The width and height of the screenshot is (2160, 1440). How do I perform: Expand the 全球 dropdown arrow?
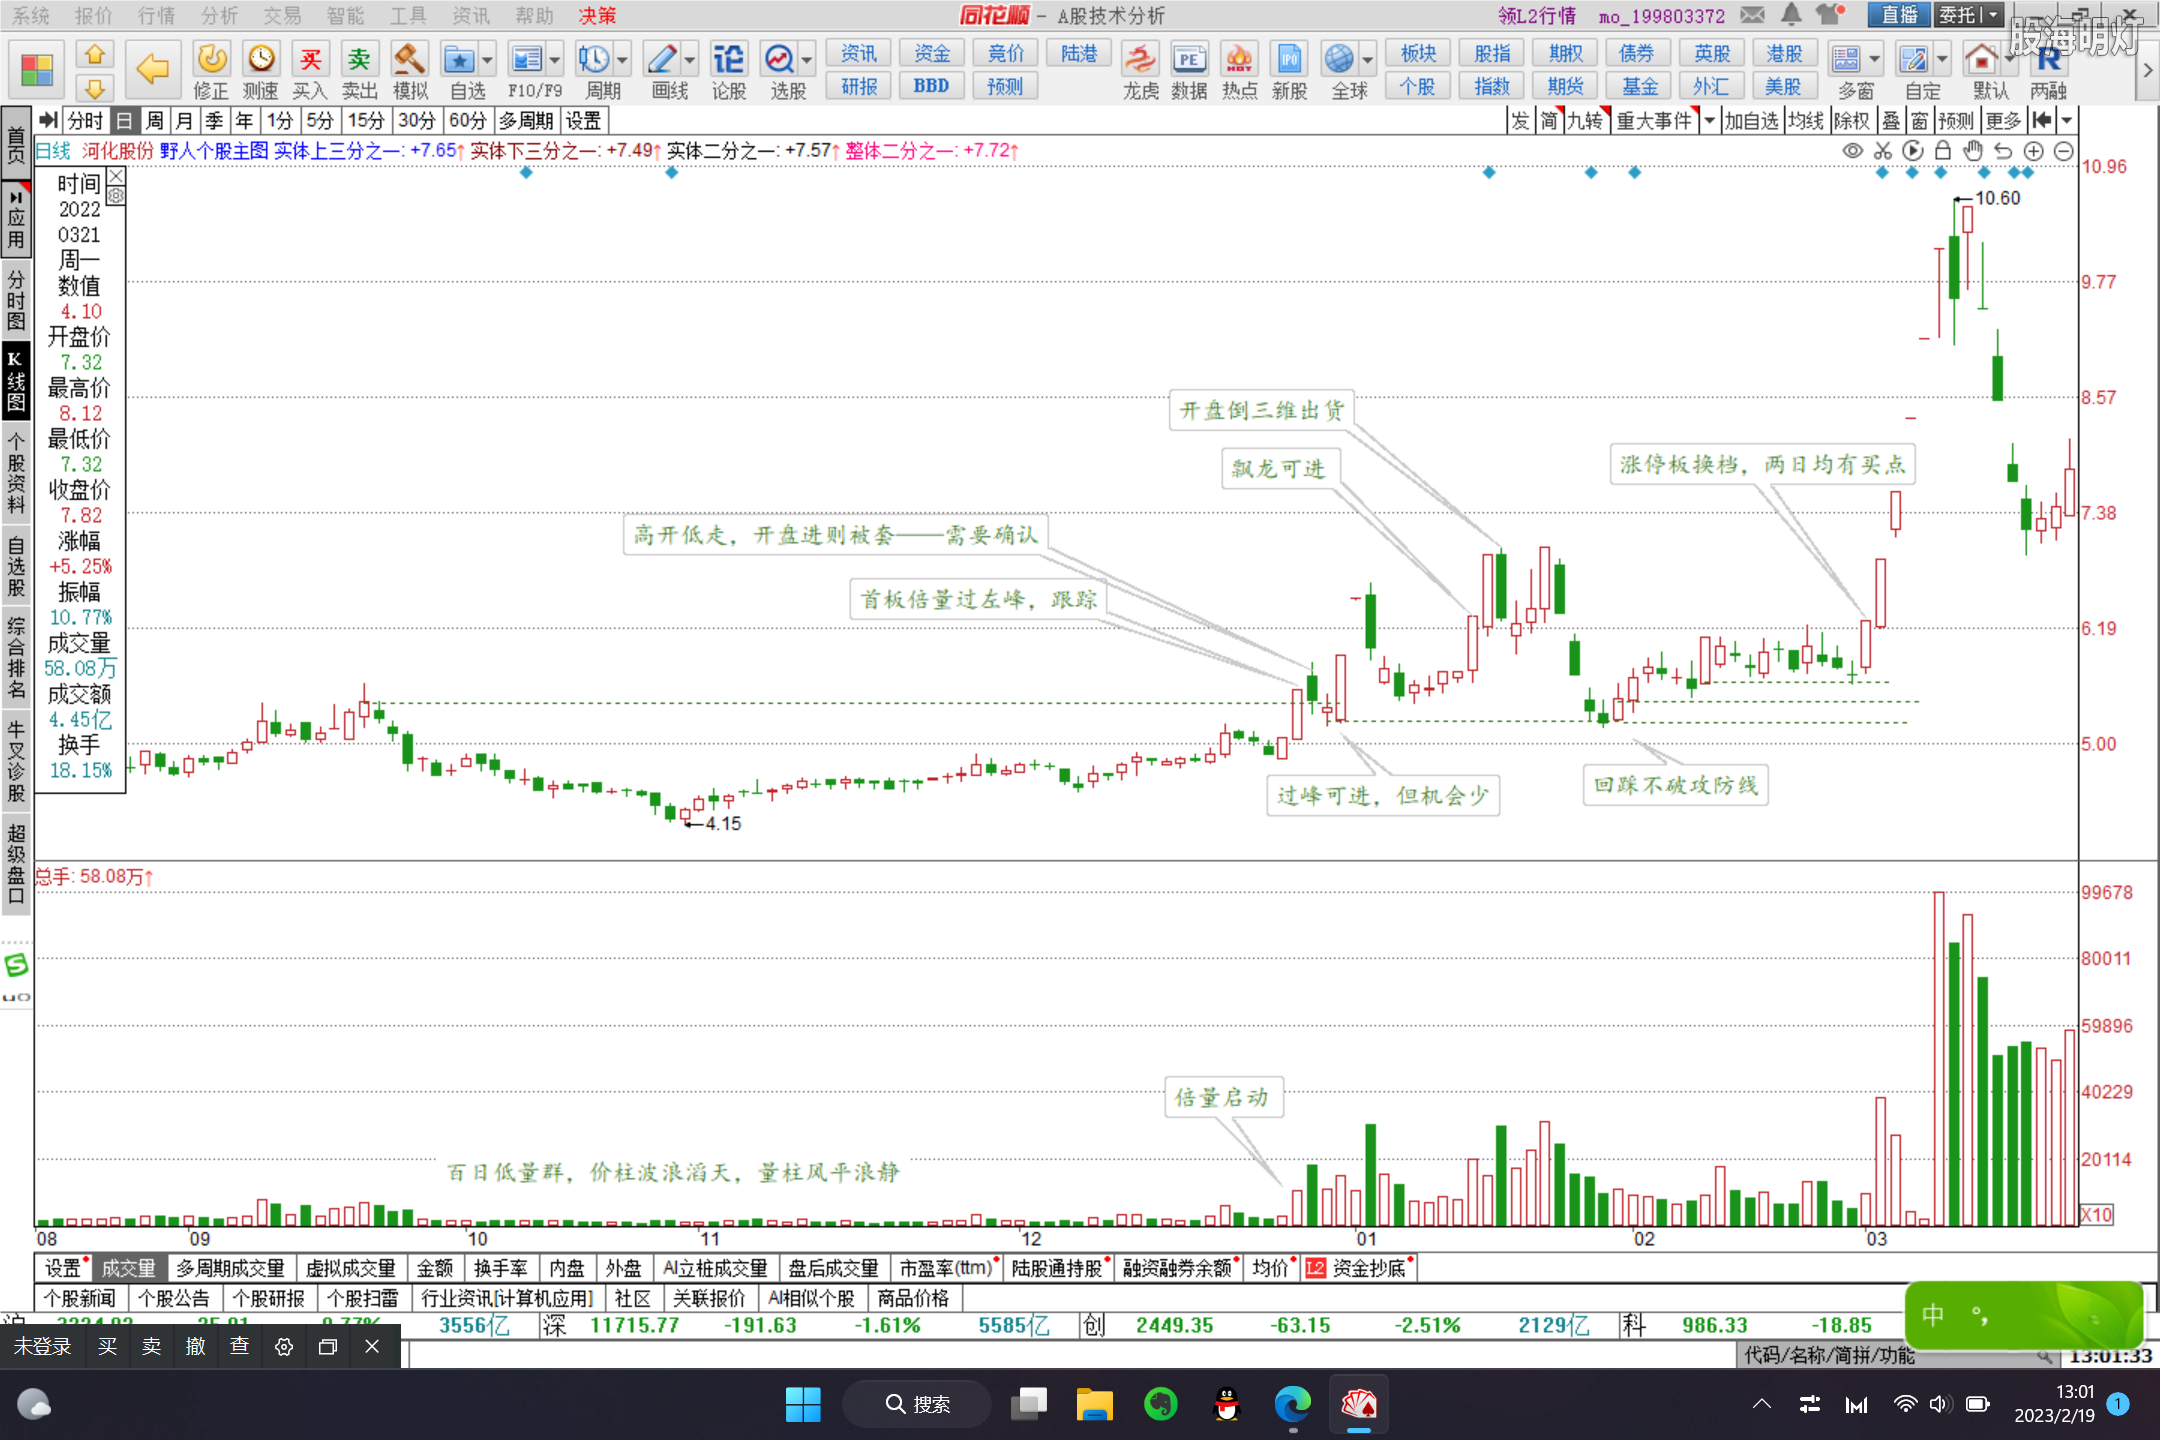pyautogui.click(x=1368, y=60)
